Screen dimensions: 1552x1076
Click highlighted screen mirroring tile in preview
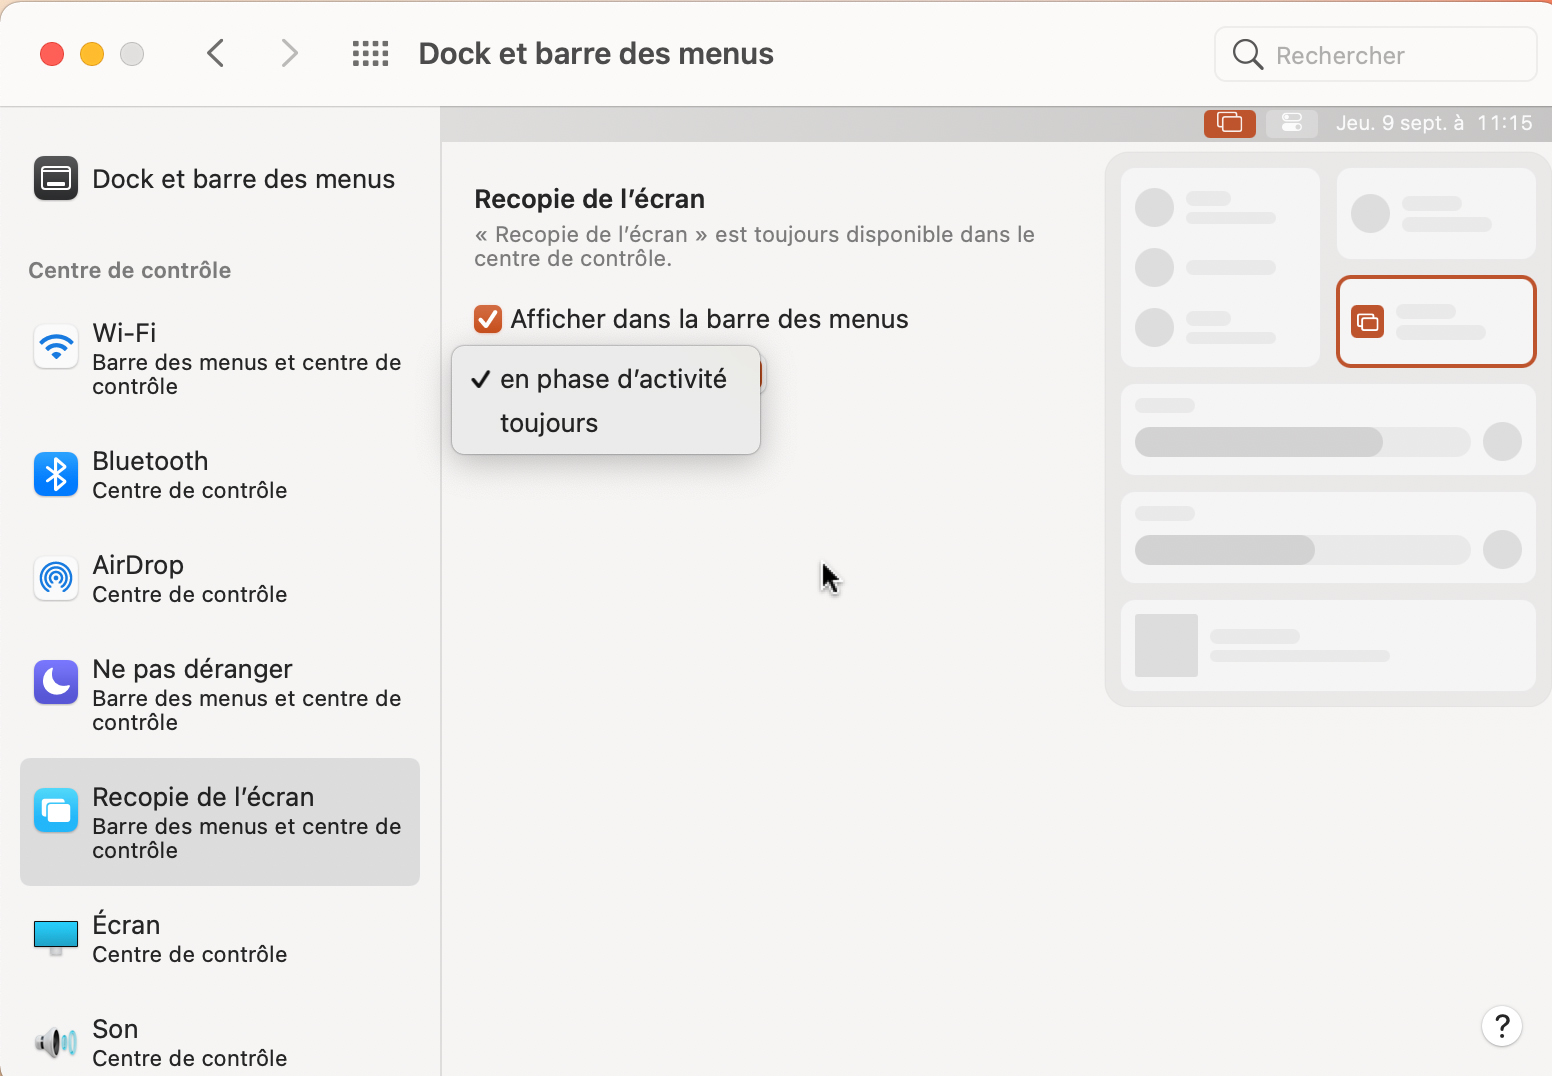1436,322
